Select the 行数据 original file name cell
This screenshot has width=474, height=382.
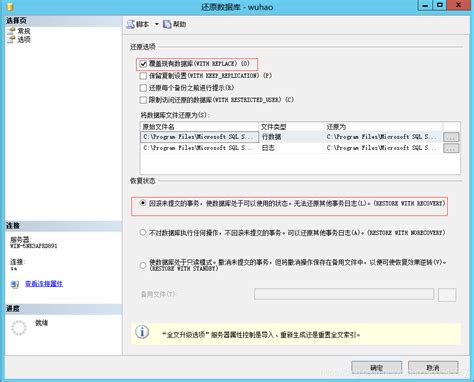point(200,137)
